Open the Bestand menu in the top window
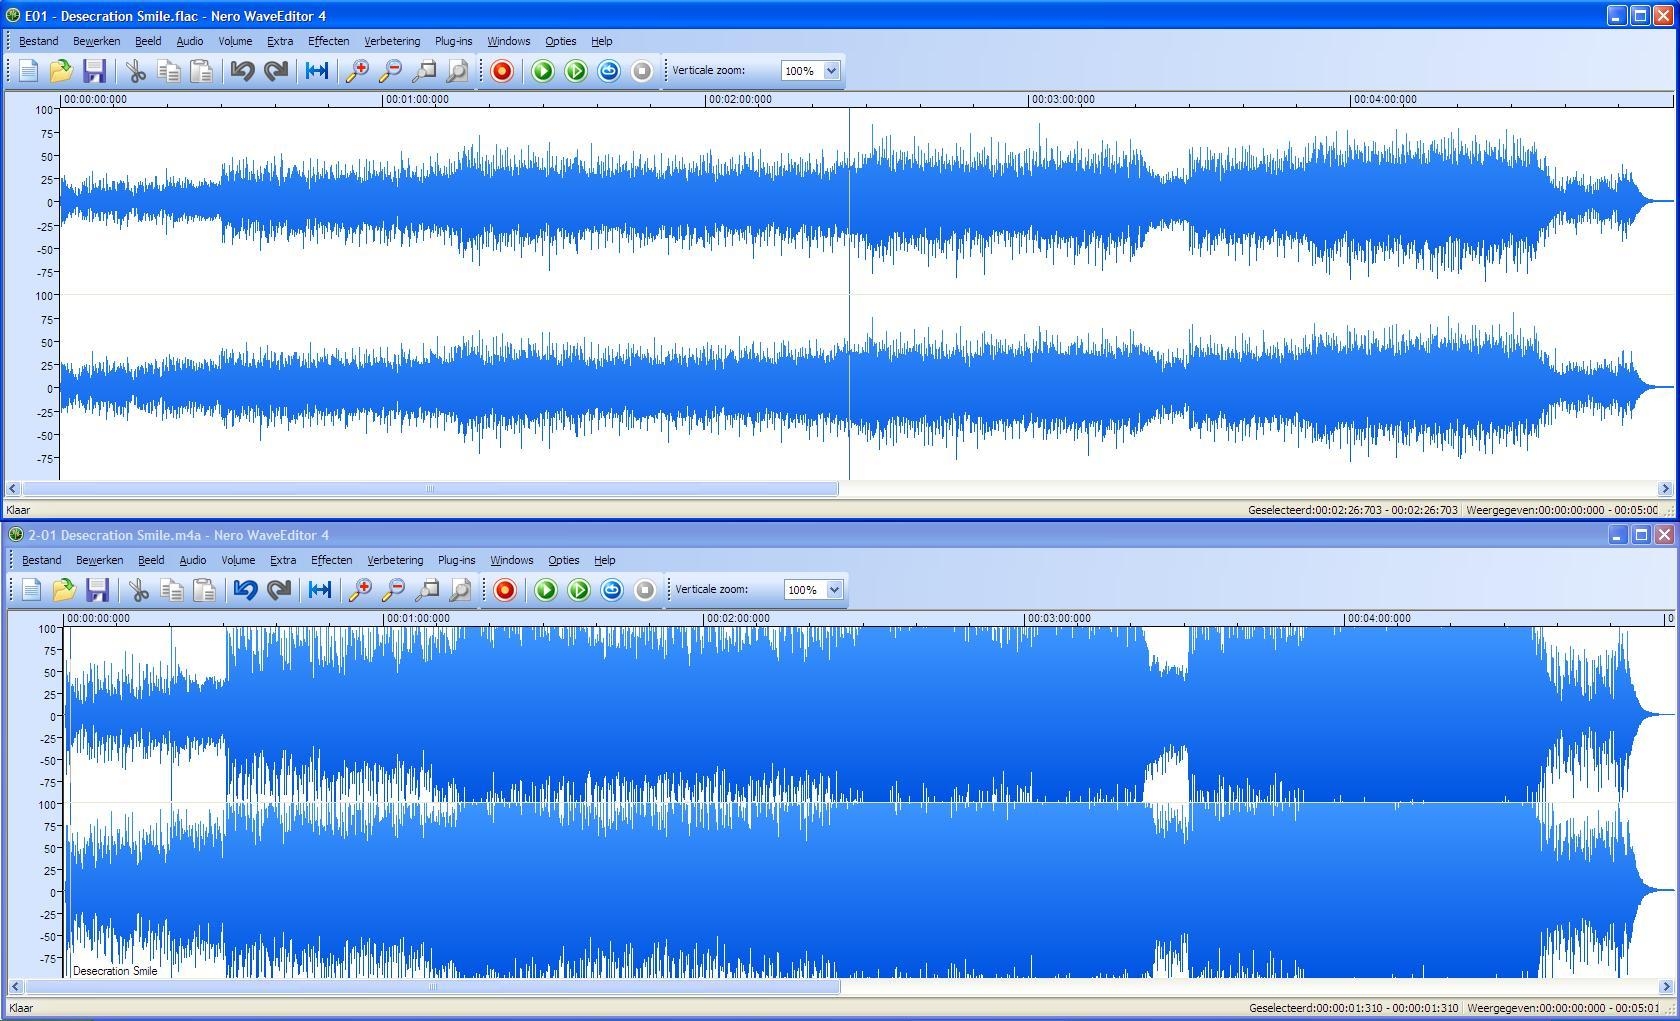 pyautogui.click(x=38, y=41)
